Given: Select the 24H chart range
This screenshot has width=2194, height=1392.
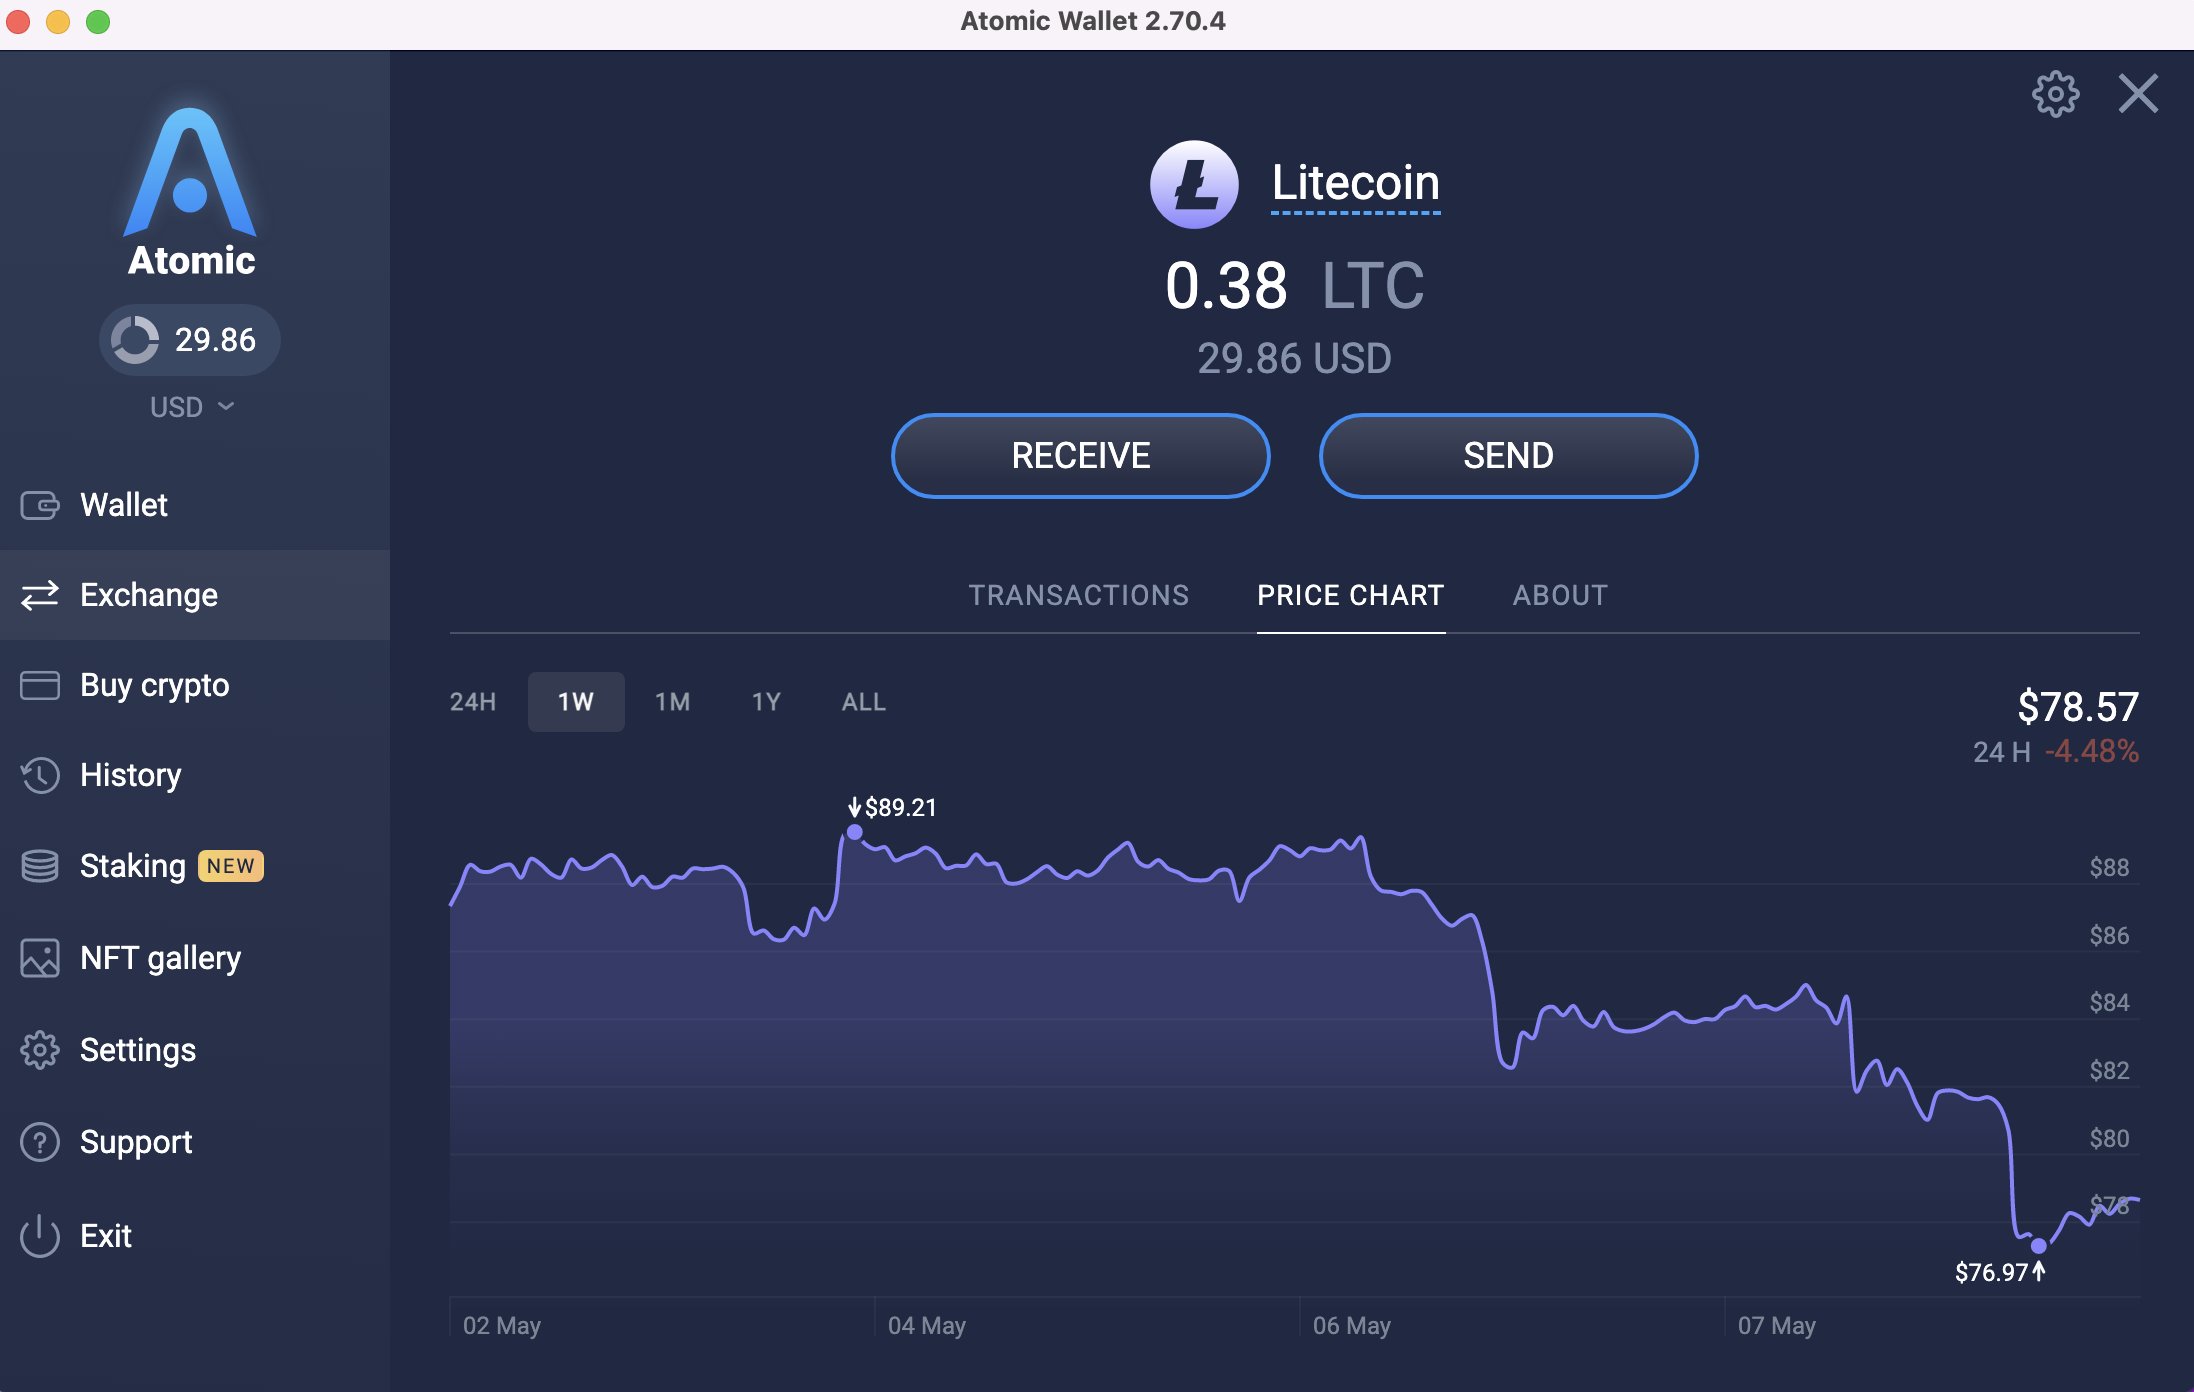Looking at the screenshot, I should [x=472, y=701].
